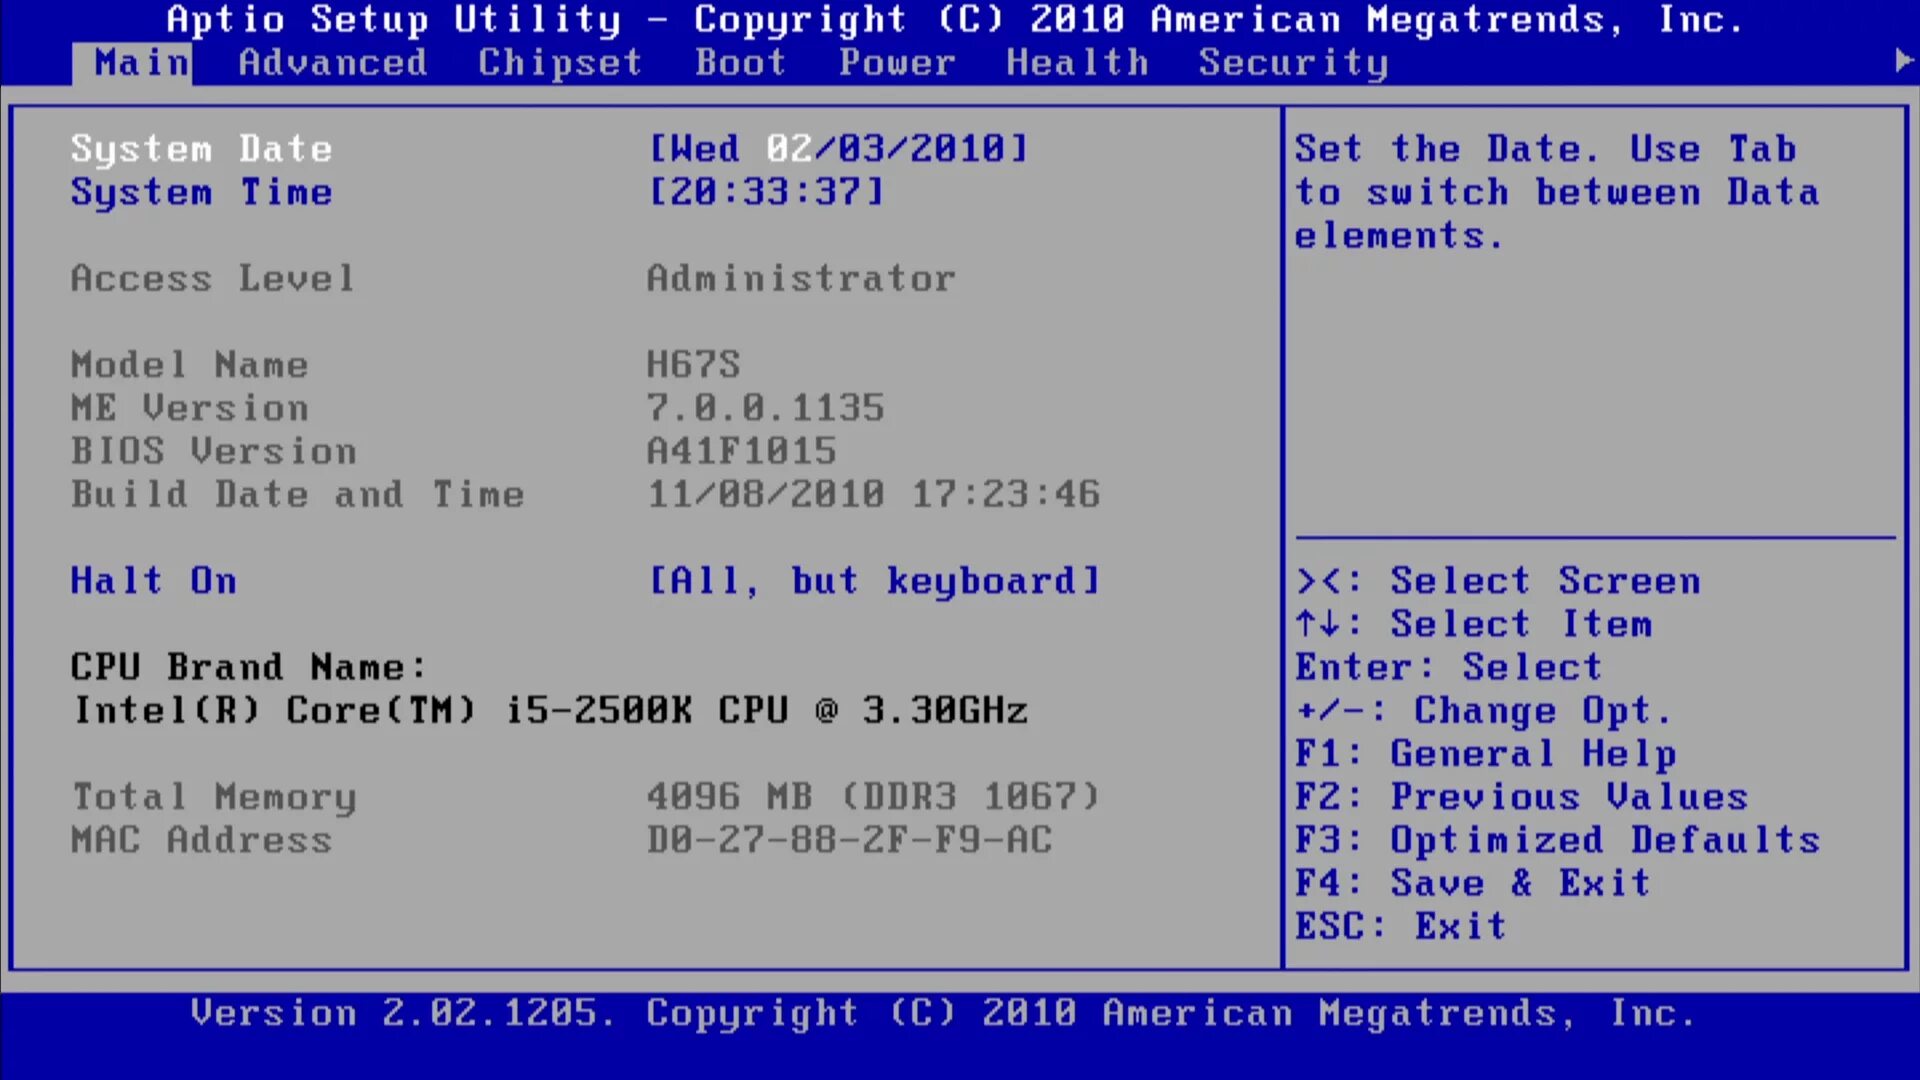This screenshot has width=1920, height=1080.
Task: Open the Security settings menu
Action: tap(1295, 62)
